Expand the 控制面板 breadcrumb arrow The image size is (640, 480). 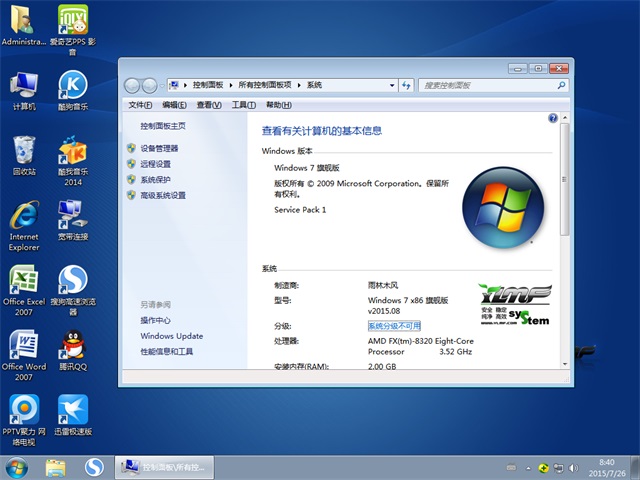click(231, 85)
